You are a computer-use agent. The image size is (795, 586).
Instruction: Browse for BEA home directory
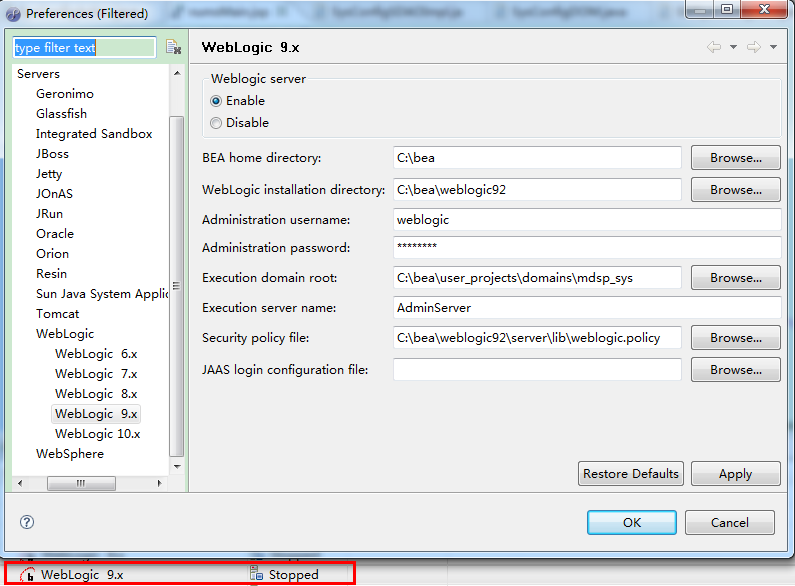point(736,158)
